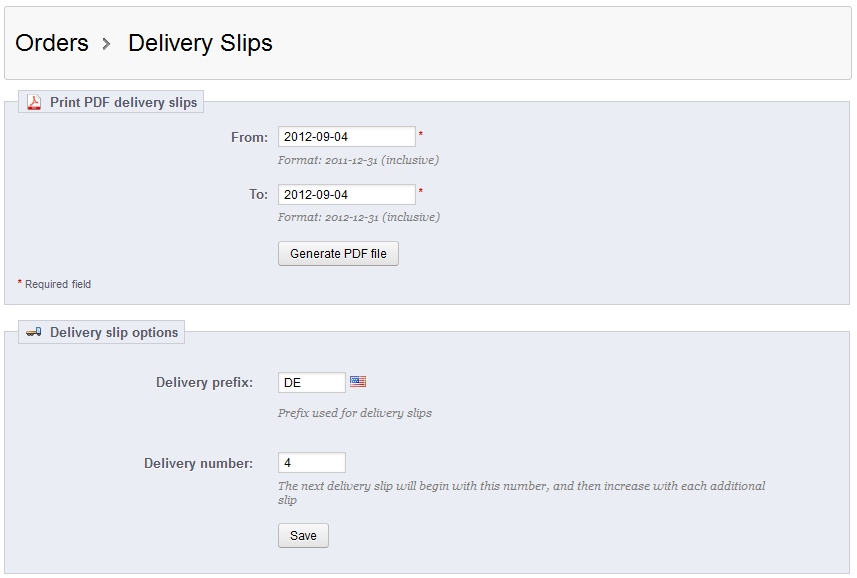Click the breadcrumb arrow after Orders
Screen dimensions: 857x578
[107, 44]
